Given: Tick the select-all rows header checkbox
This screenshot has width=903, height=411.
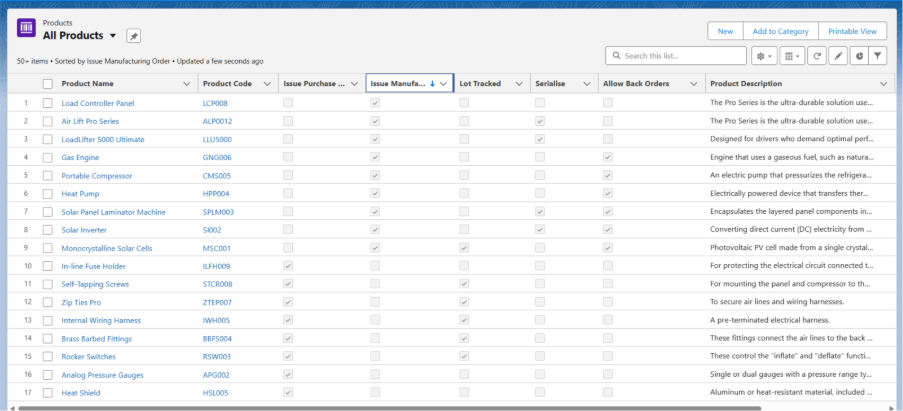Looking at the screenshot, I should 47,84.
